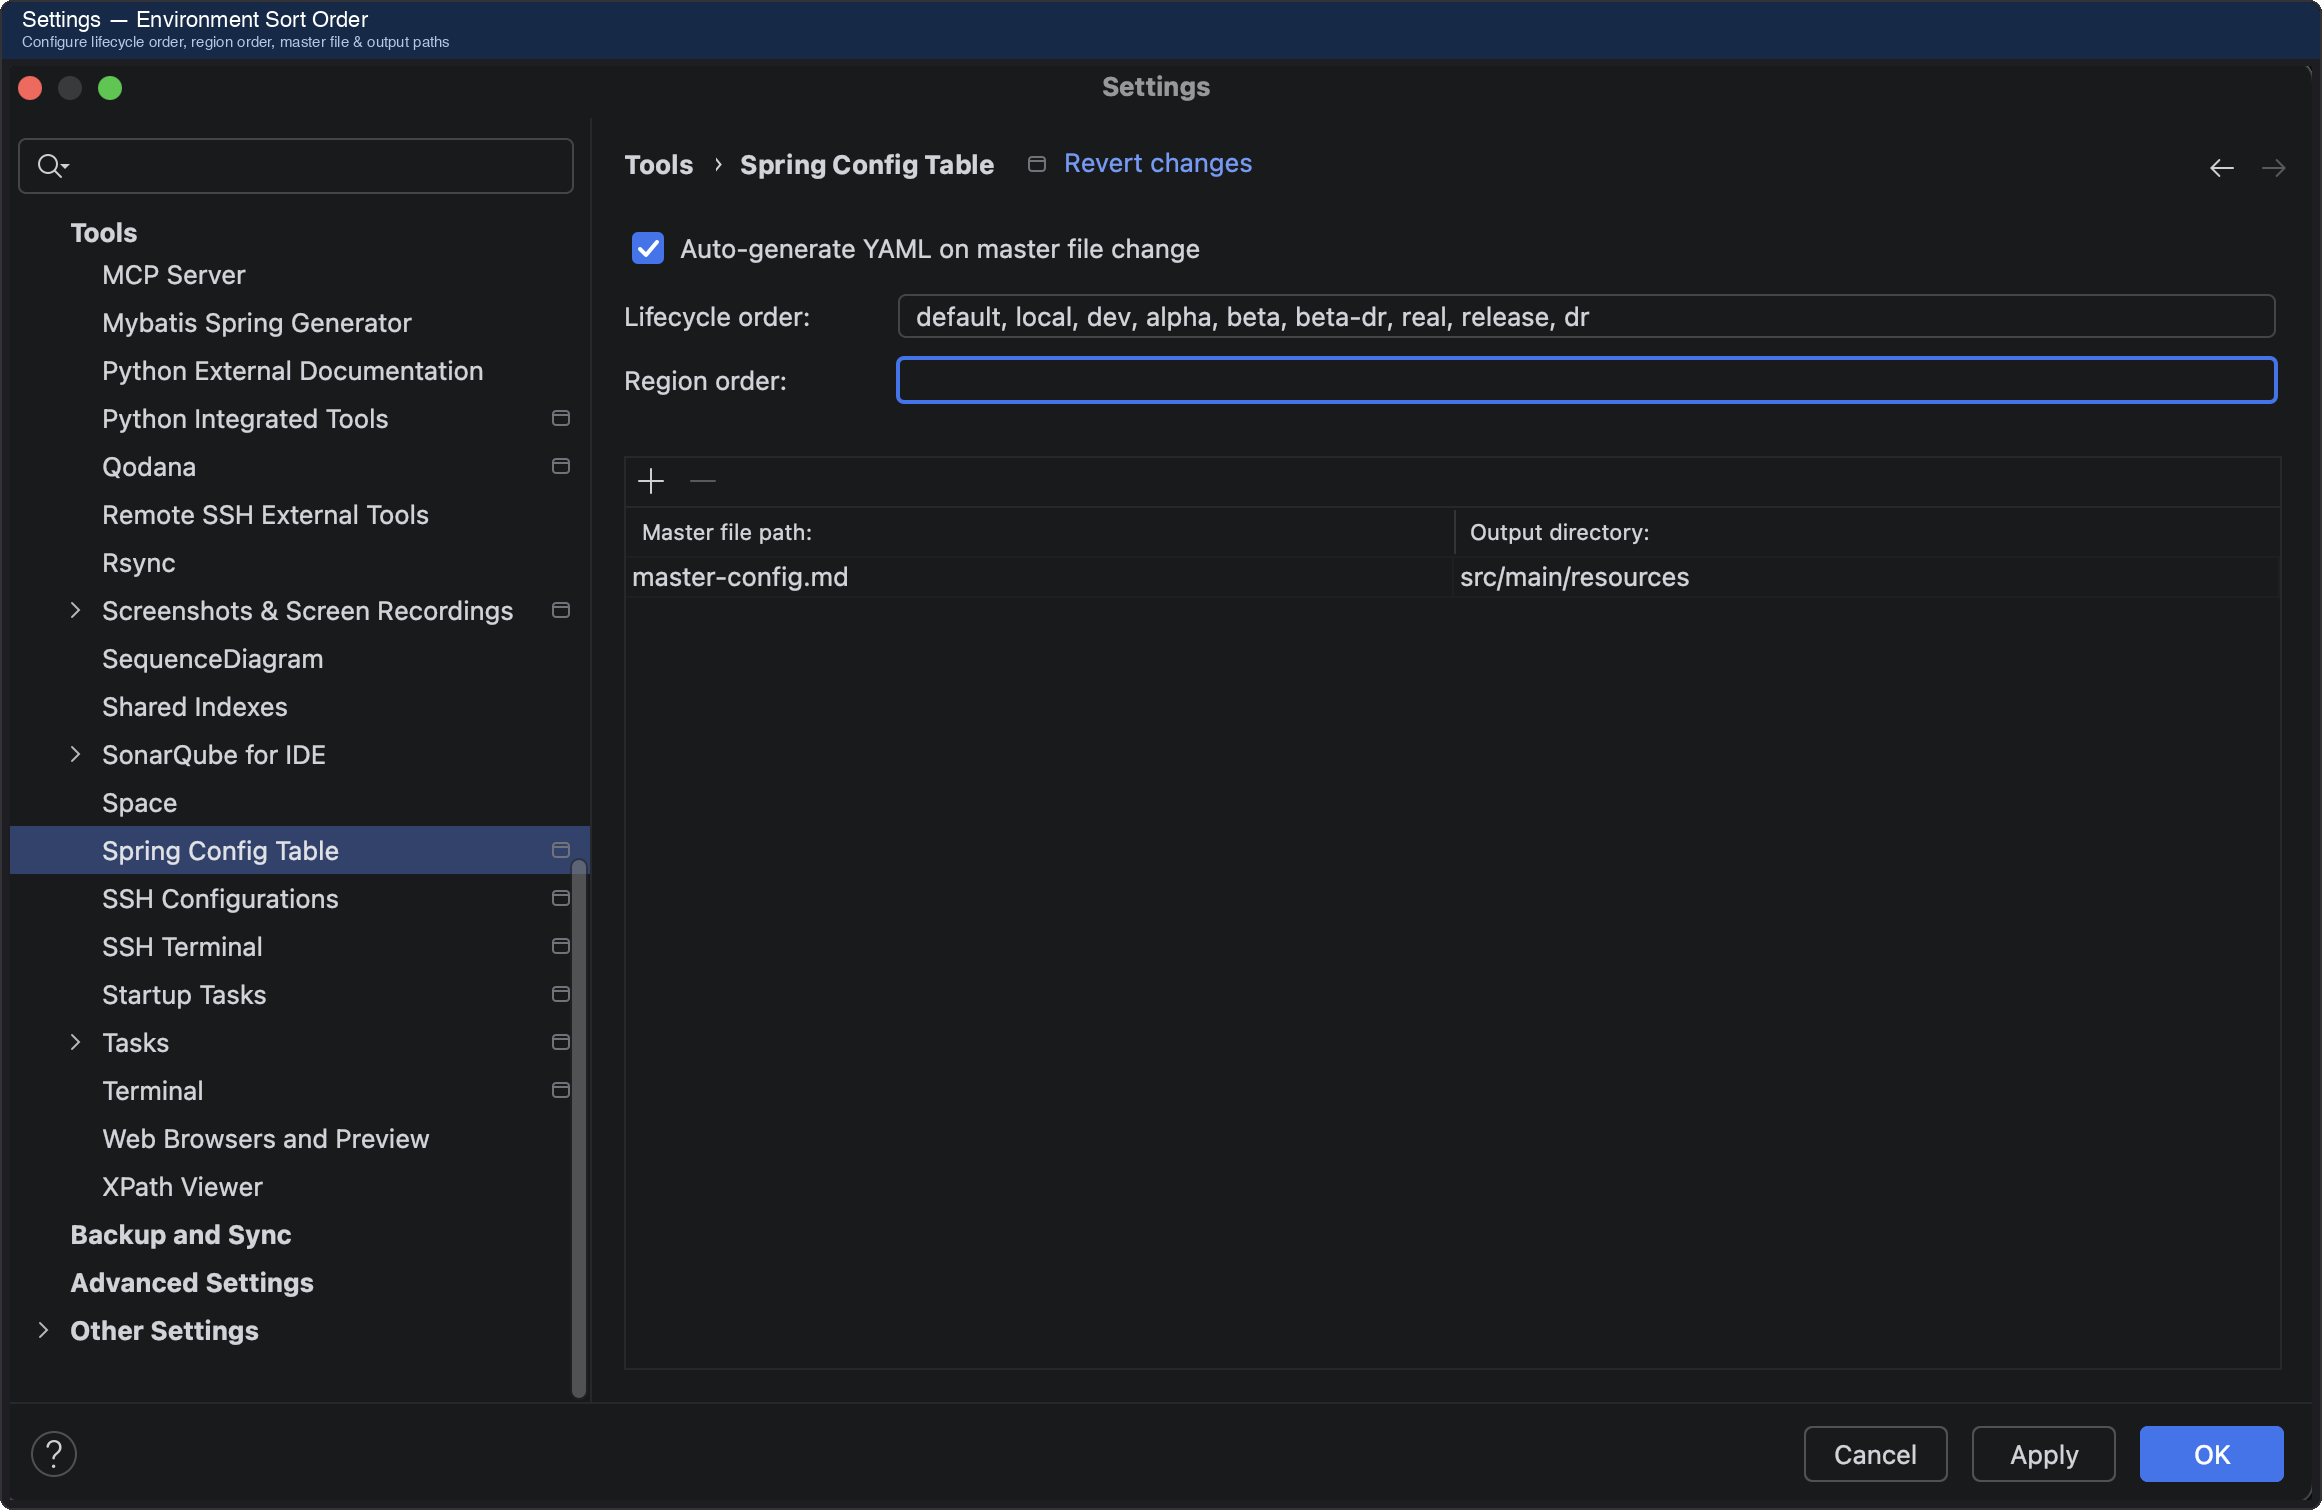Click the plus icon to add row
The image size is (2322, 1510).
[651, 481]
